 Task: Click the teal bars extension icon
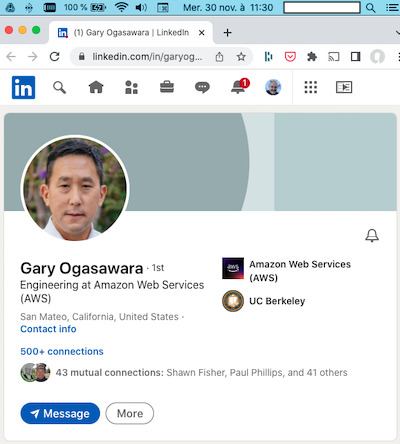pos(268,57)
